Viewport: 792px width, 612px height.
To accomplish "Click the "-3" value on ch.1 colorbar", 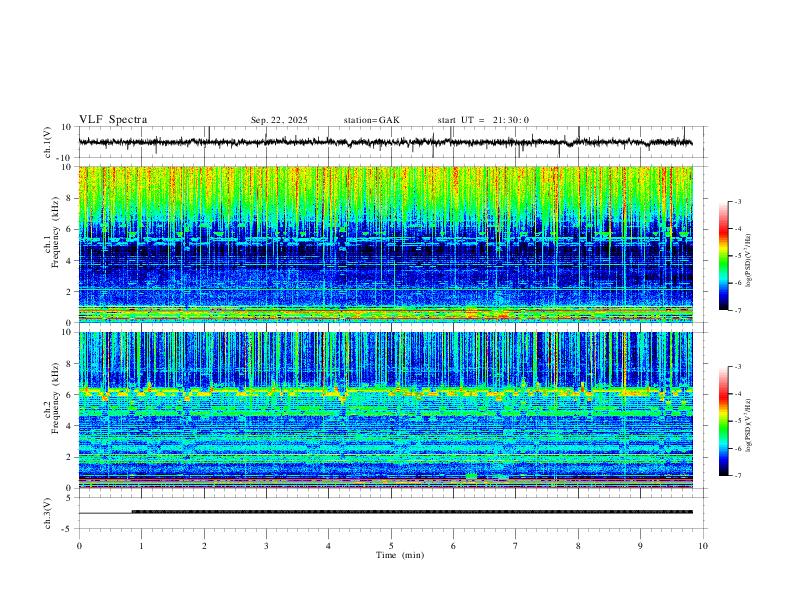I will pos(737,201).
